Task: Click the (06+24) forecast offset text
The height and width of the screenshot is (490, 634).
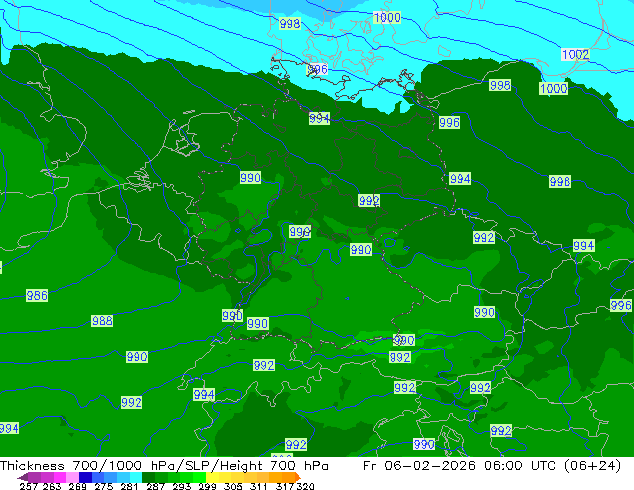Action: (592, 466)
